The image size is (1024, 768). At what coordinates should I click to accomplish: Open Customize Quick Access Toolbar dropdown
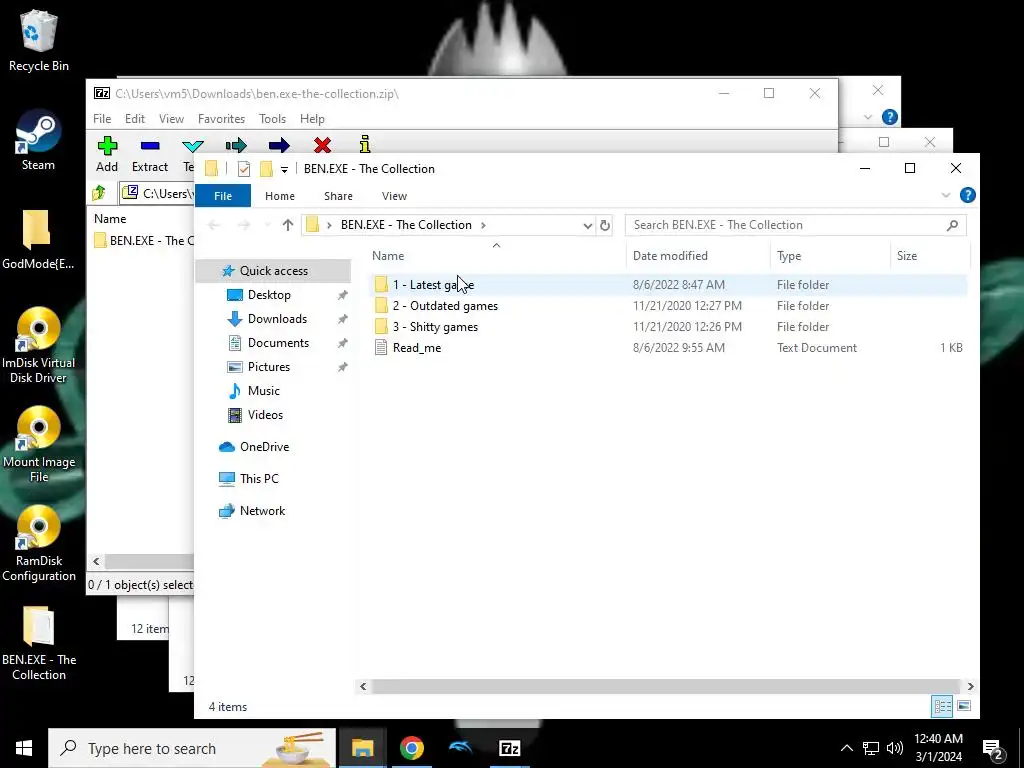pyautogui.click(x=284, y=170)
